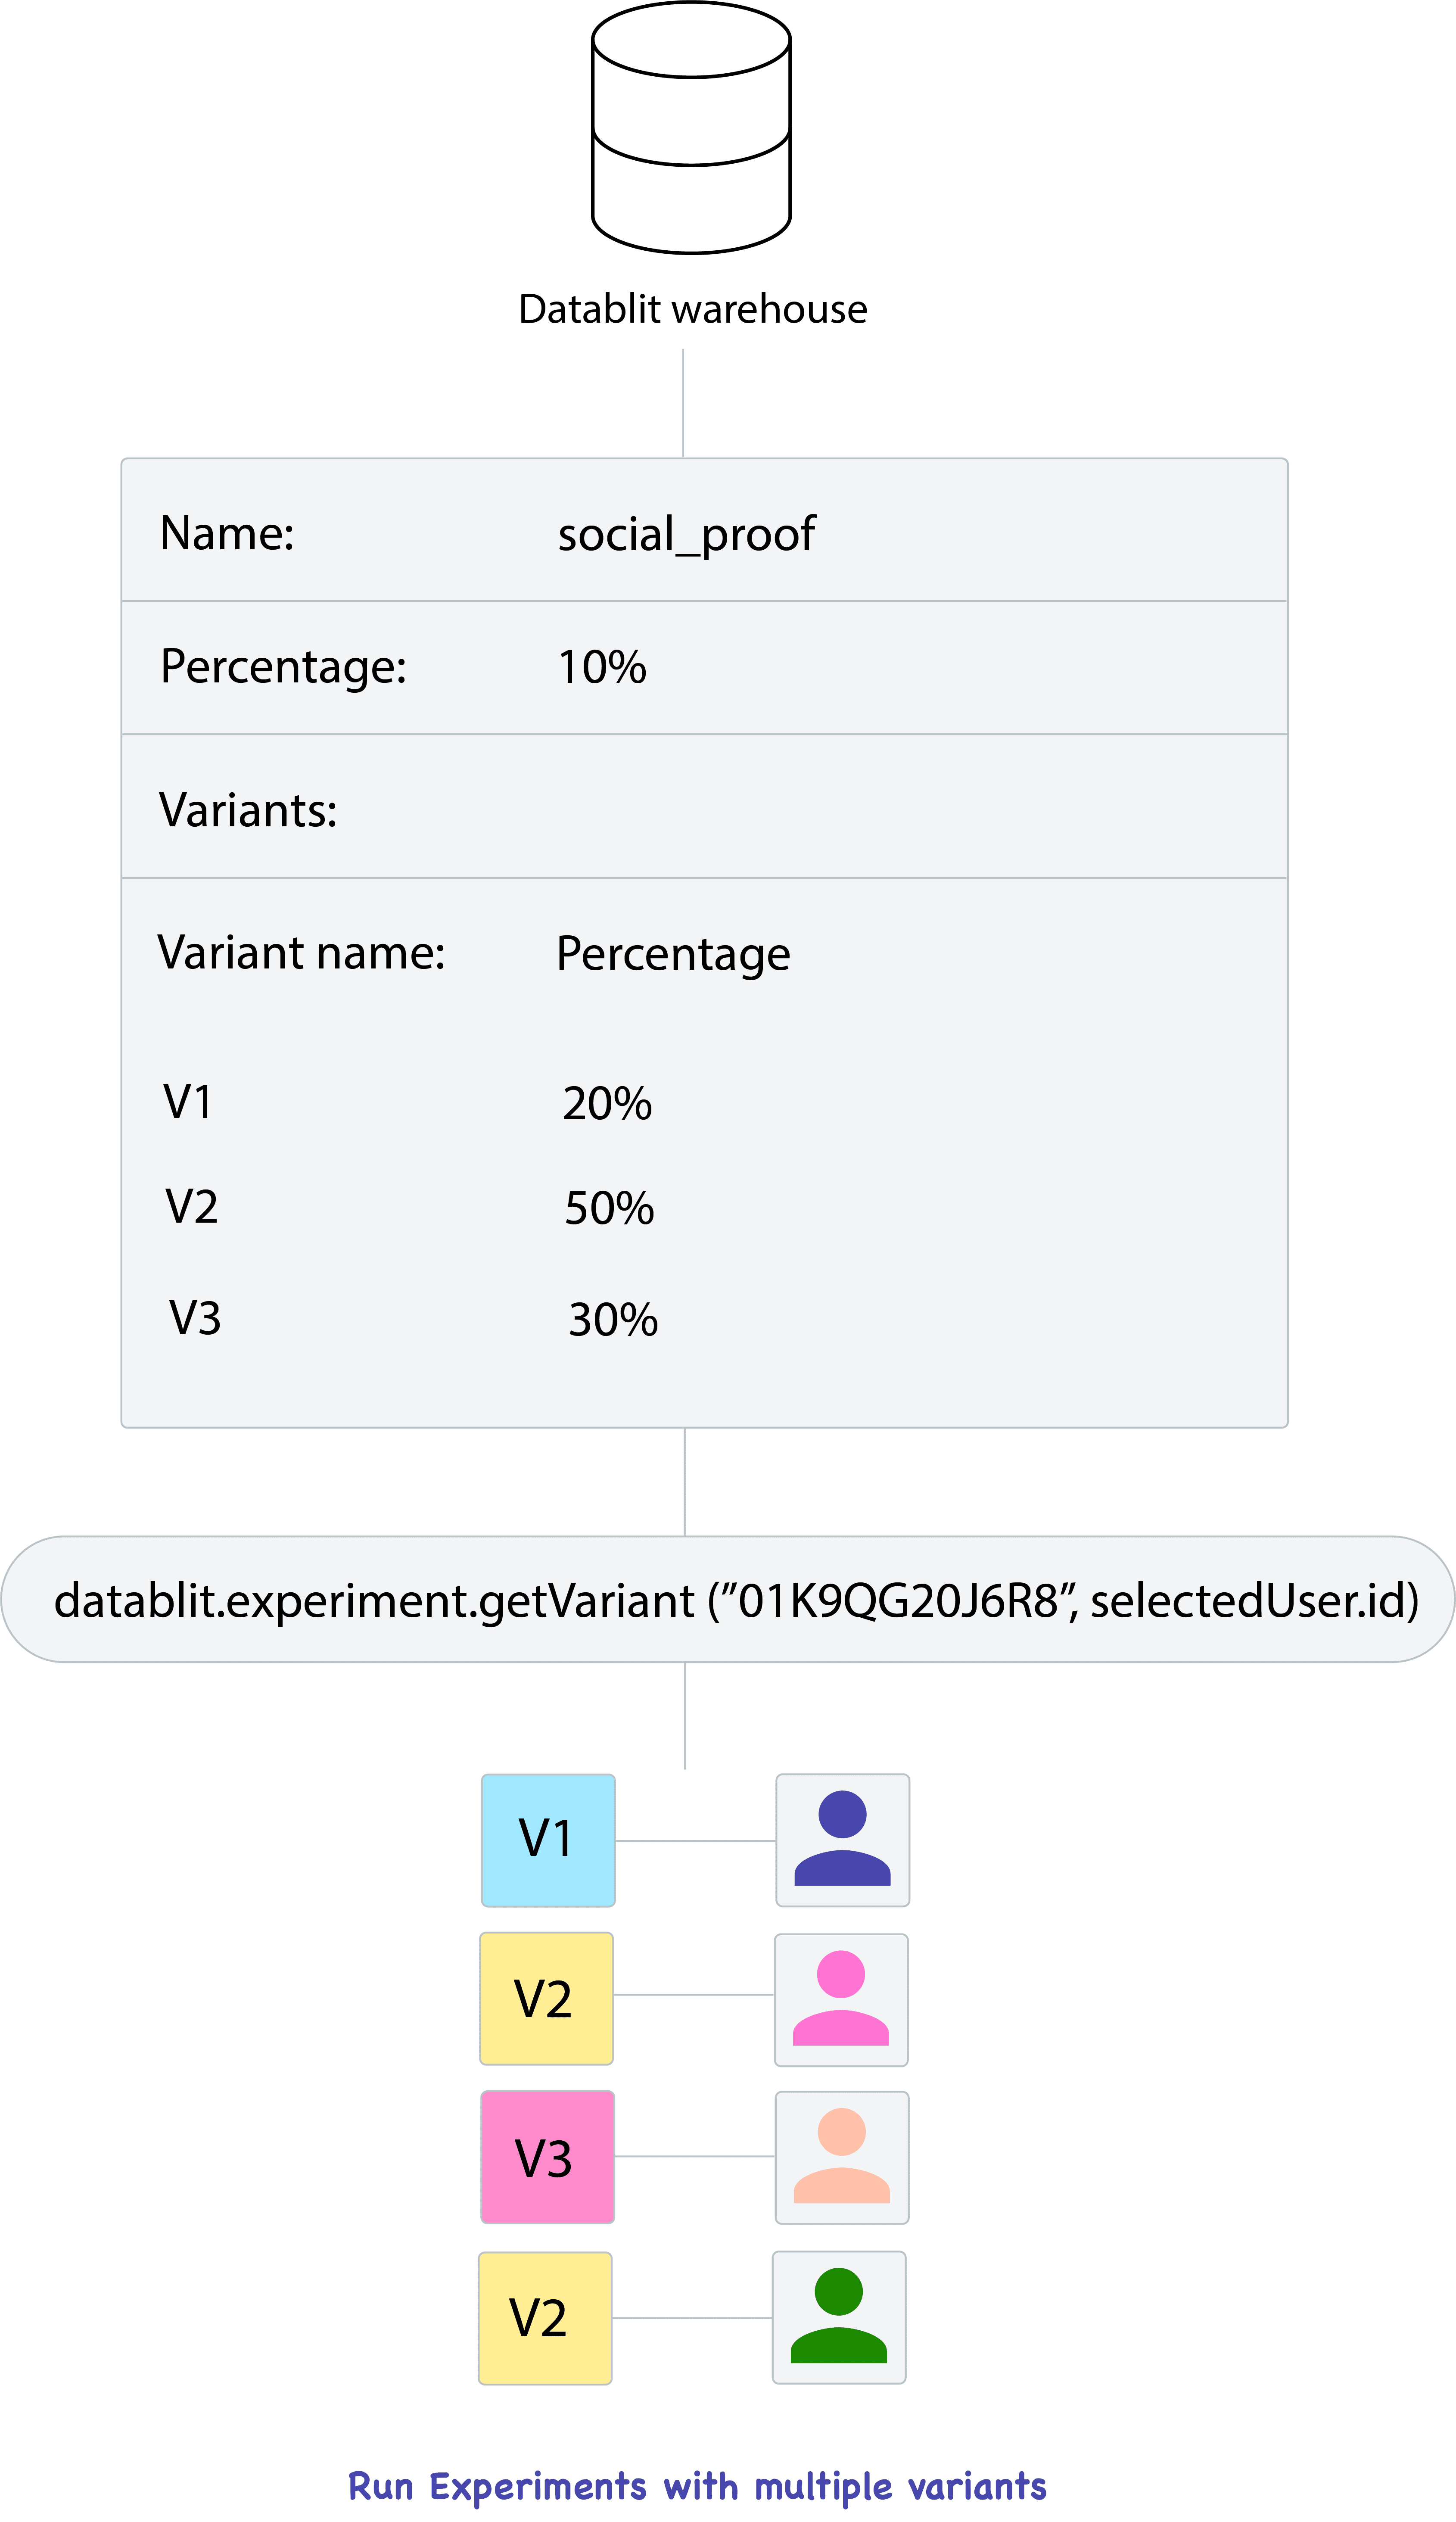Select the pink V3 variant box
The height and width of the screenshot is (2522, 1456).
tap(547, 2157)
